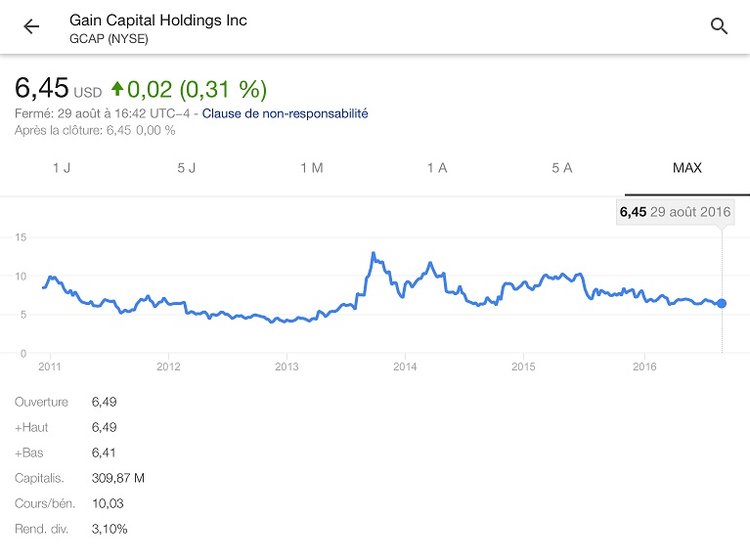Image resolution: width=750 pixels, height=560 pixels.
Task: Click the blue endpoint dot on chart
Action: pyautogui.click(x=722, y=303)
